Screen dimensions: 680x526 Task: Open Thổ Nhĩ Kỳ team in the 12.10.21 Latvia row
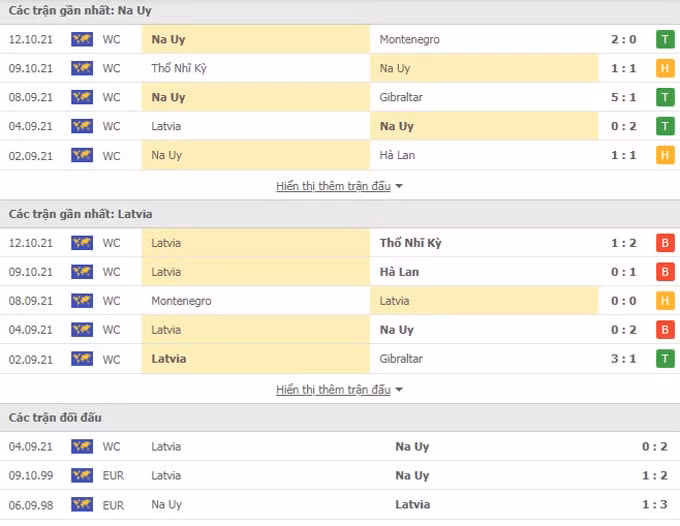pyautogui.click(x=411, y=243)
